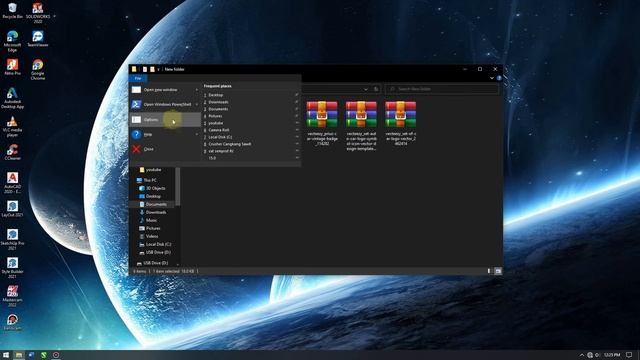Expand the ribbon with the chevron
Viewport: 640px width, 360px height.
491,78
